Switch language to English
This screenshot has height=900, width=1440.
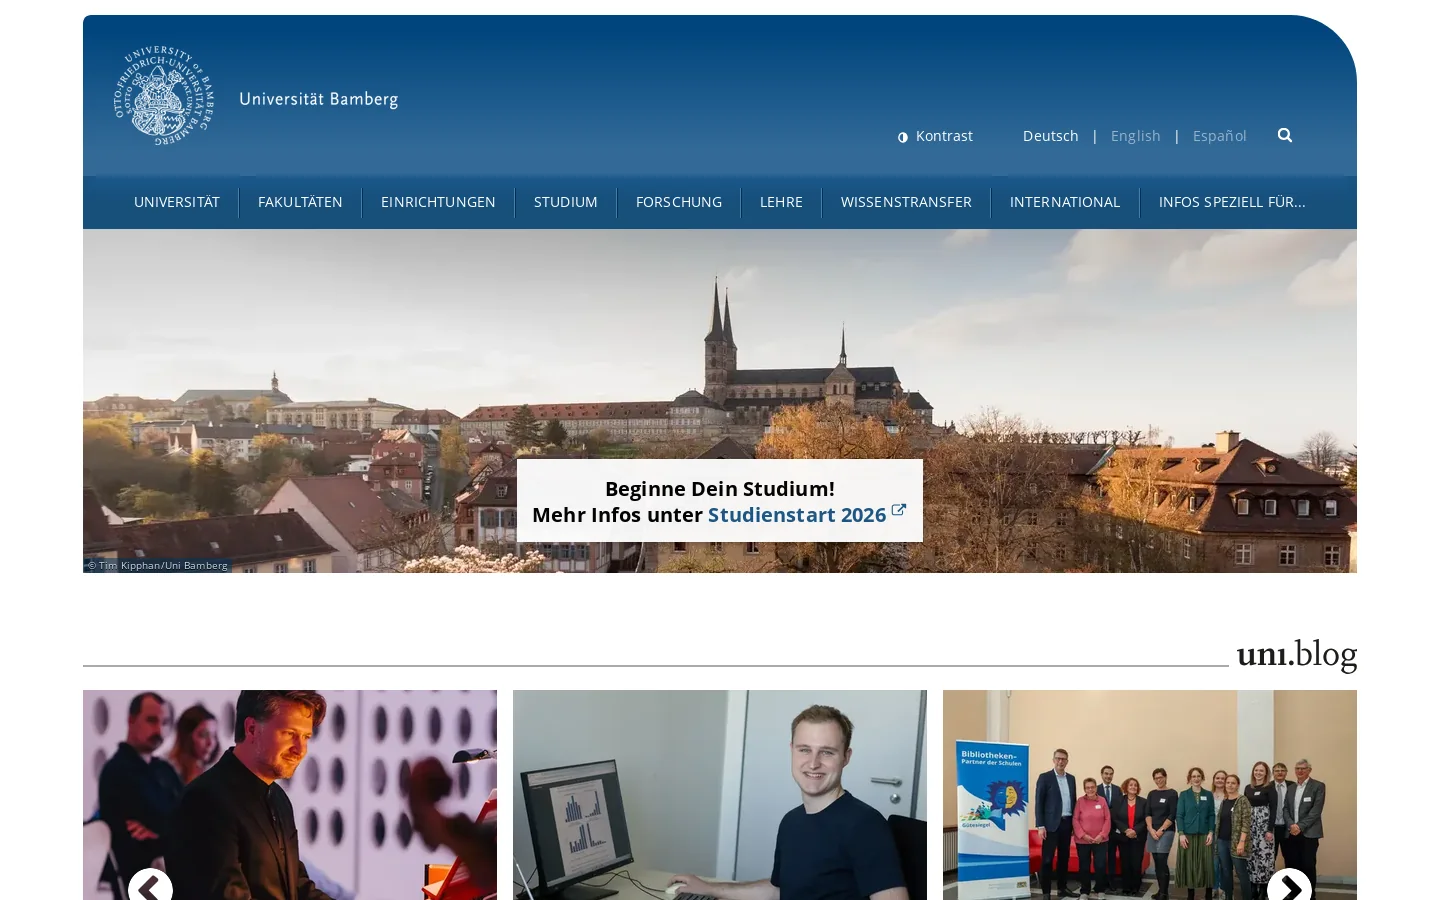coord(1135,136)
